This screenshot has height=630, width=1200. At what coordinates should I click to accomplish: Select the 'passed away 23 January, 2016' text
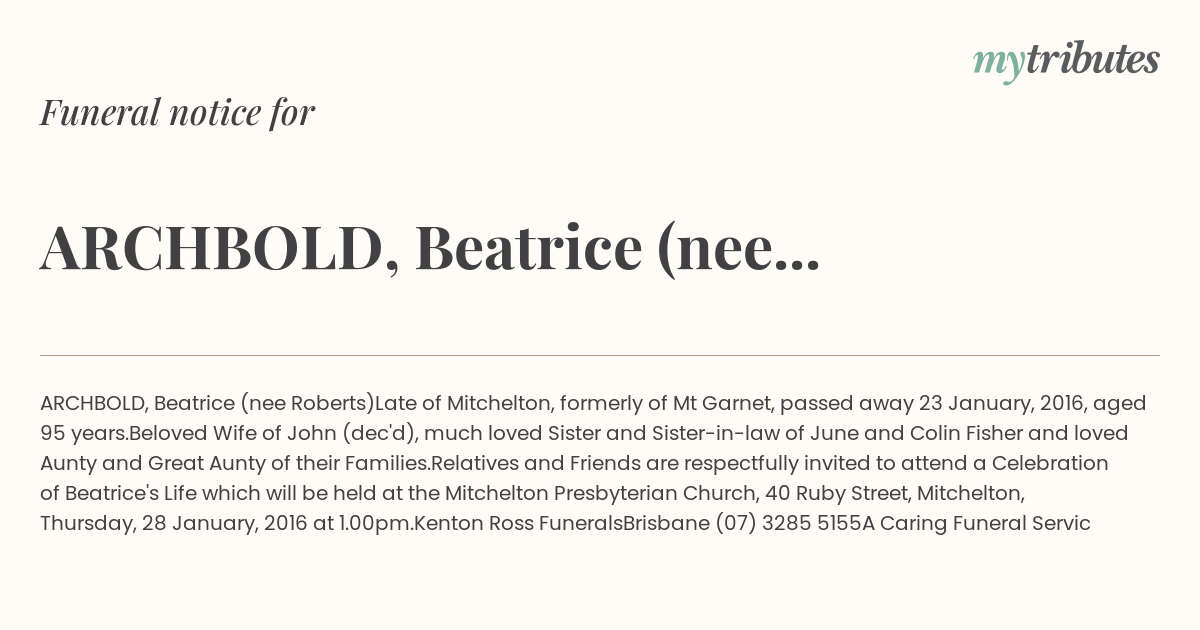[x=932, y=404]
